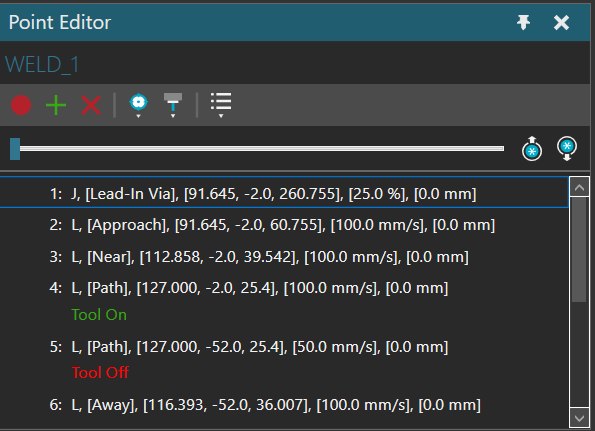This screenshot has height=431, width=595.
Task: Add a new point with green plus
Action: point(56,105)
